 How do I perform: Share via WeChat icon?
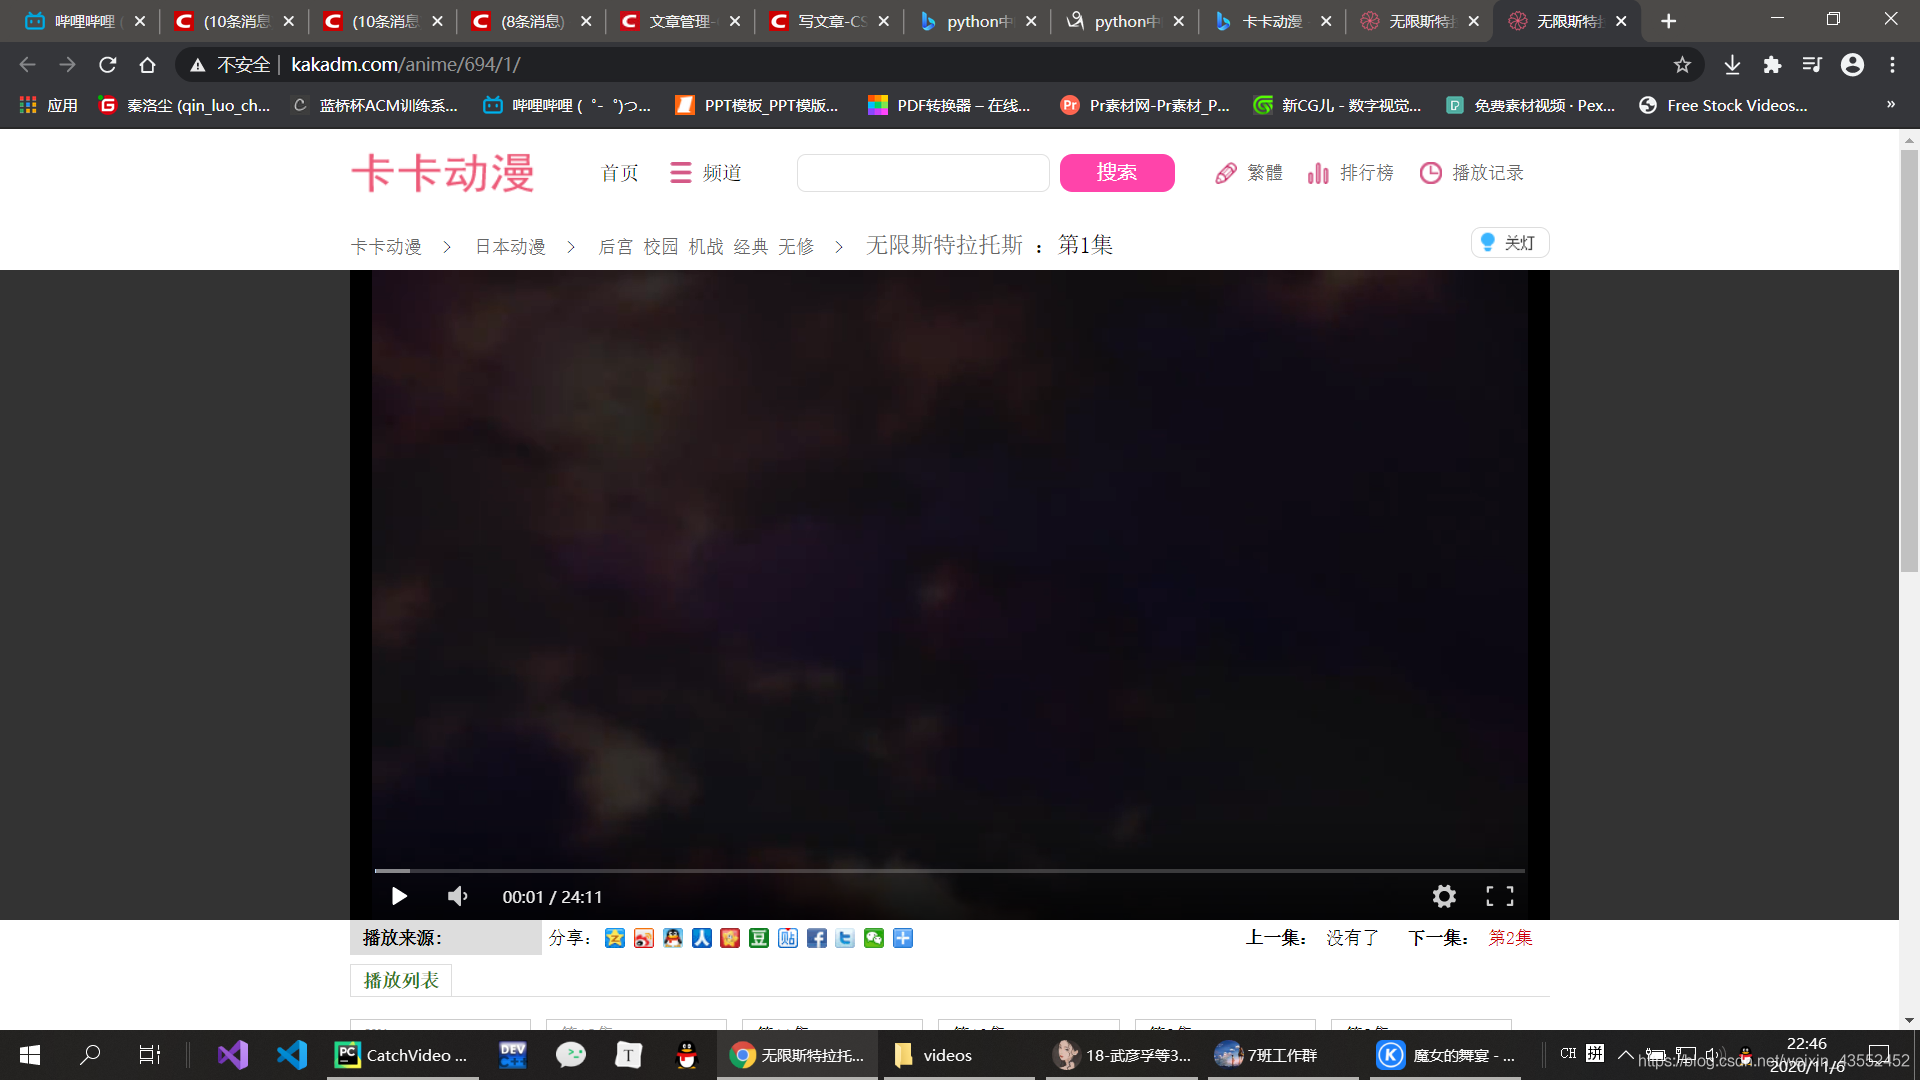tap(874, 938)
